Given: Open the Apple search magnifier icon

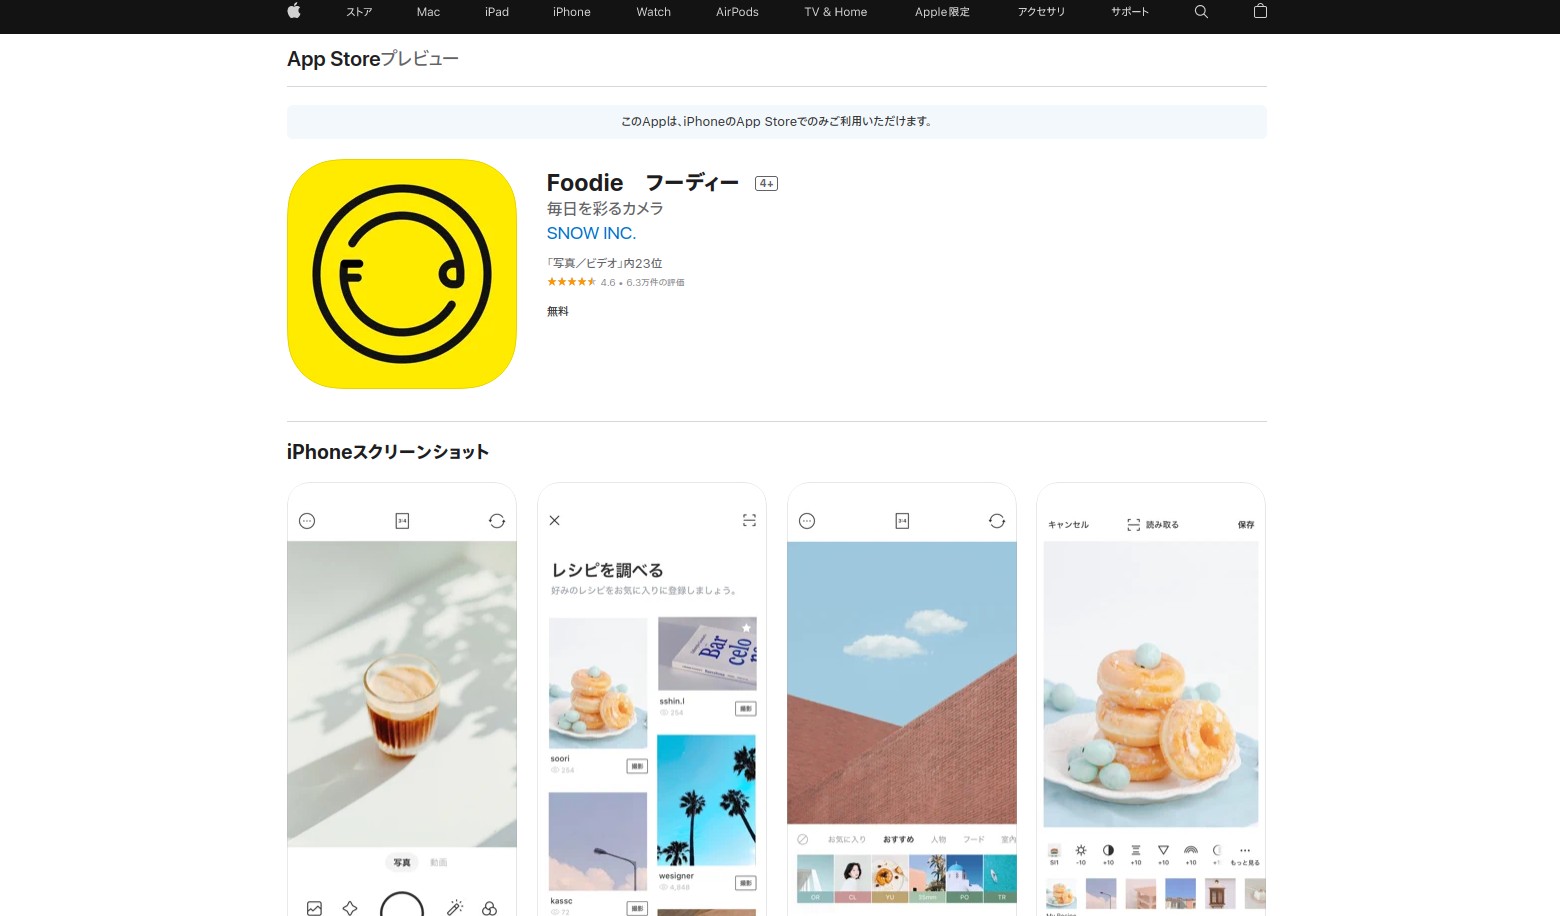Looking at the screenshot, I should pos(1200,12).
